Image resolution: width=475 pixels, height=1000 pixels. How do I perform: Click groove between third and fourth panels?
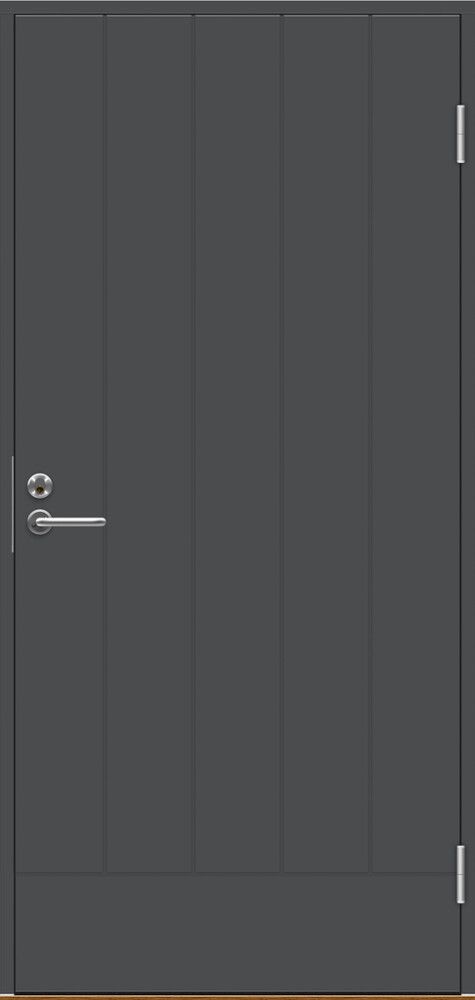point(282,443)
